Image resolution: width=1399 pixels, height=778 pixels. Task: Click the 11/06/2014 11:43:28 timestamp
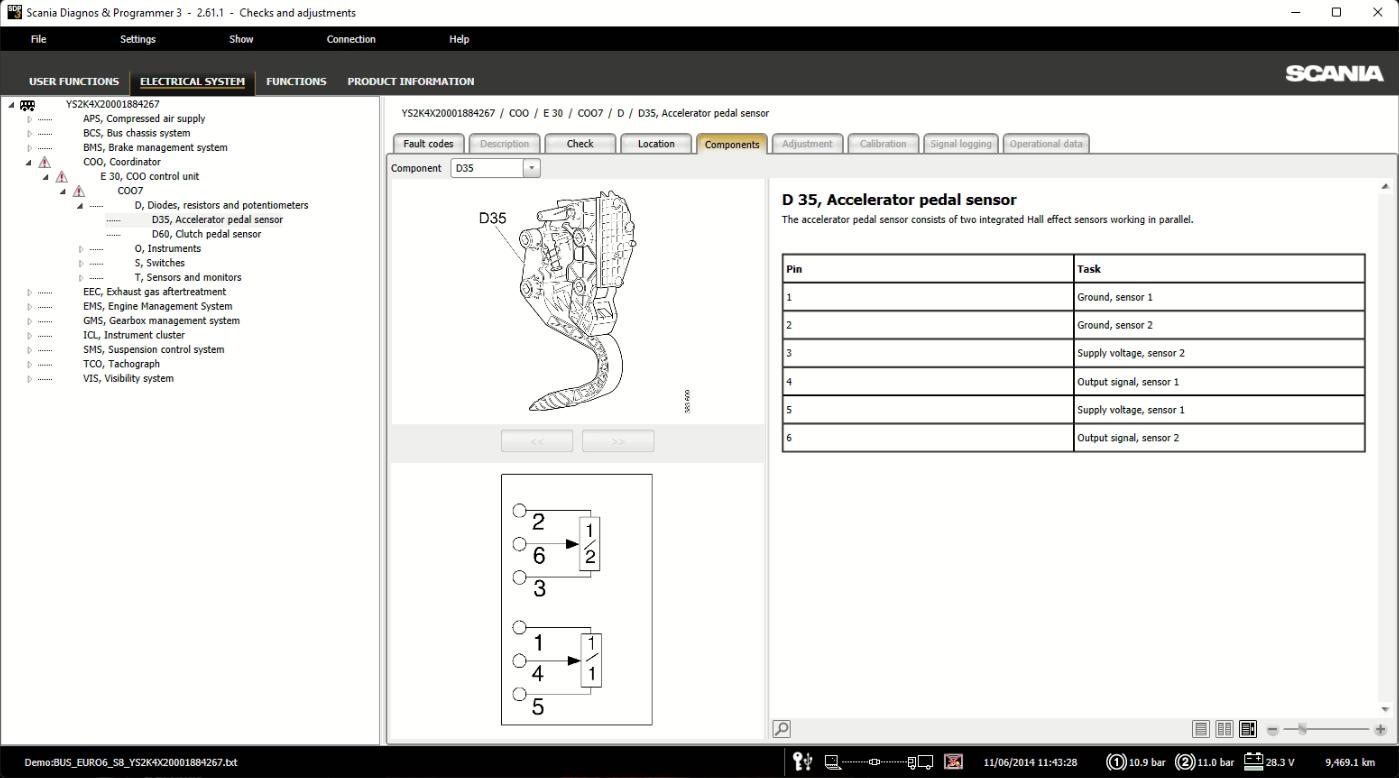[x=1030, y=762]
